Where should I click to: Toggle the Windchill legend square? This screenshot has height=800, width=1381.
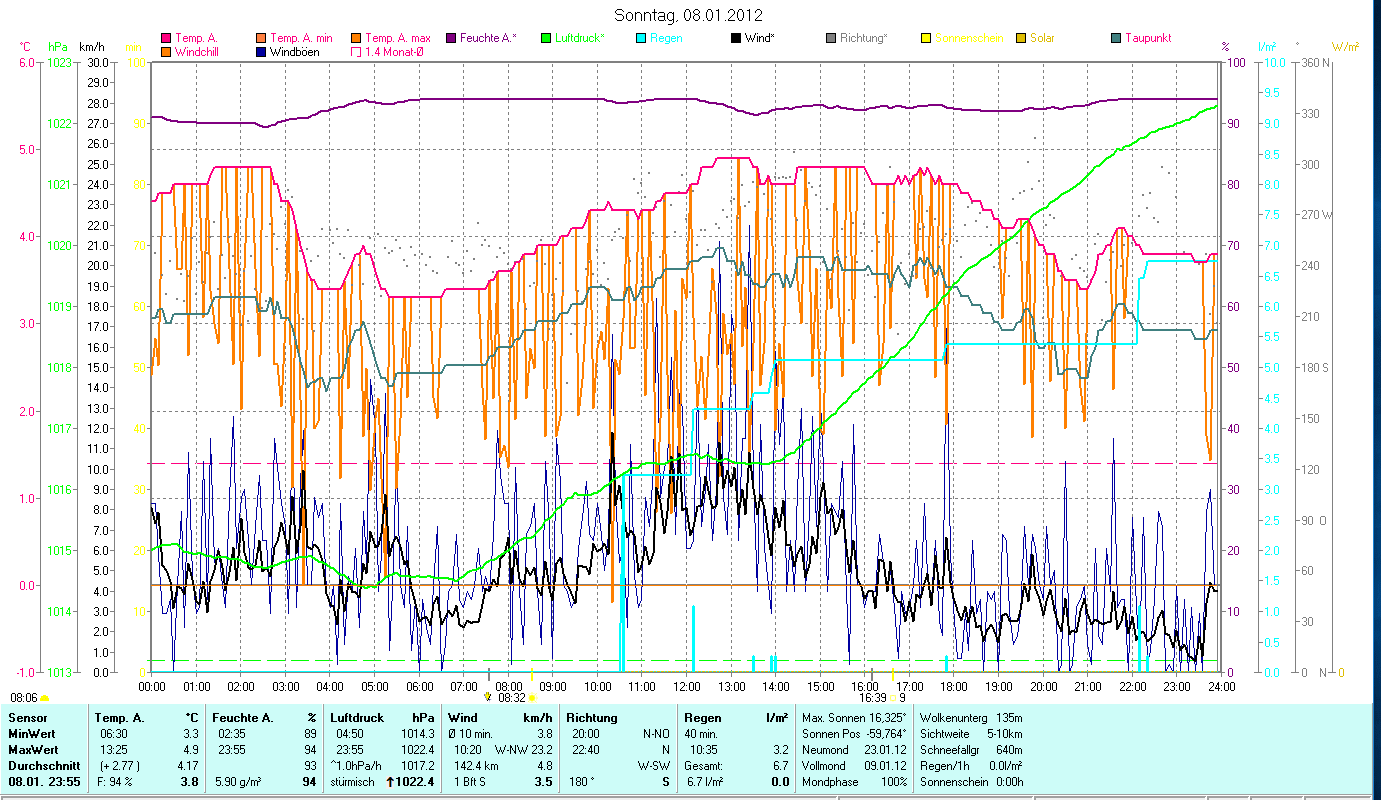pyautogui.click(x=166, y=51)
